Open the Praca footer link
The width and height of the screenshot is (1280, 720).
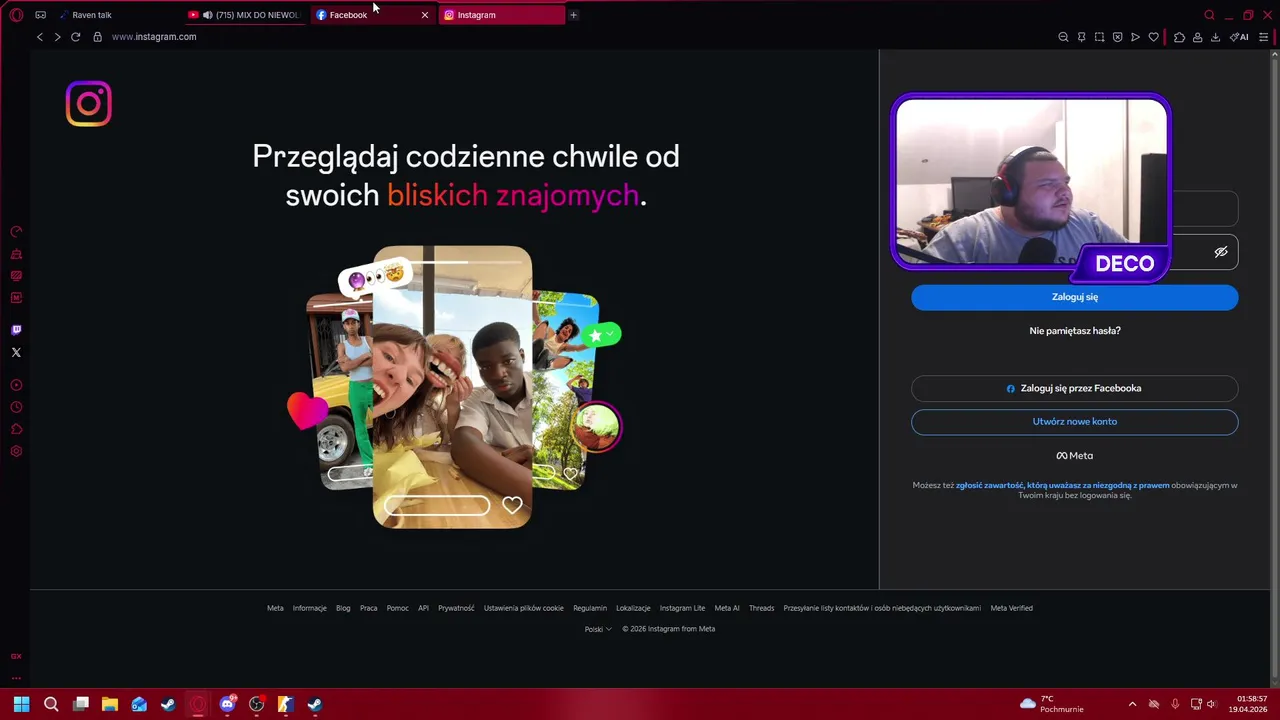click(x=369, y=608)
